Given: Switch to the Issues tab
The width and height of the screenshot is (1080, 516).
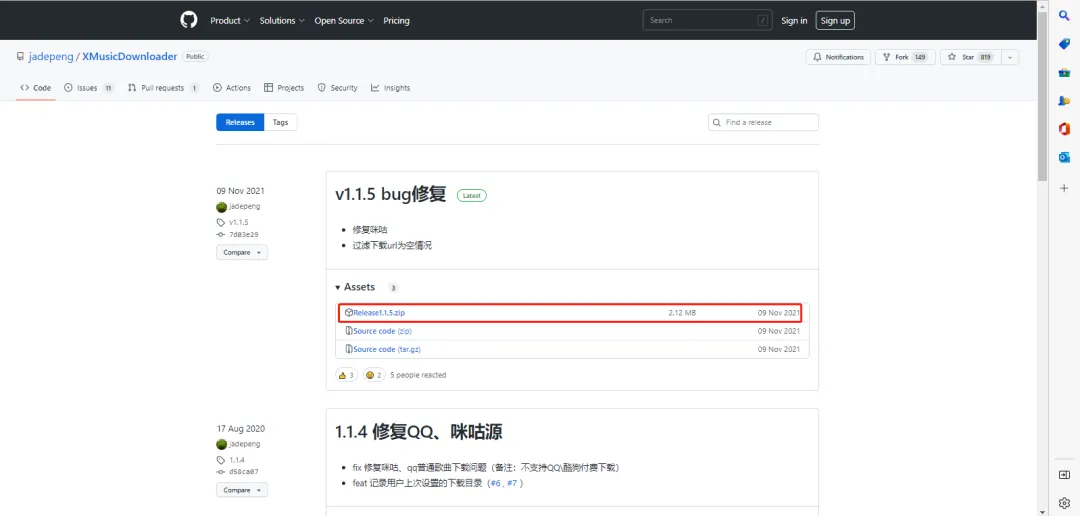Looking at the screenshot, I should [x=89, y=88].
